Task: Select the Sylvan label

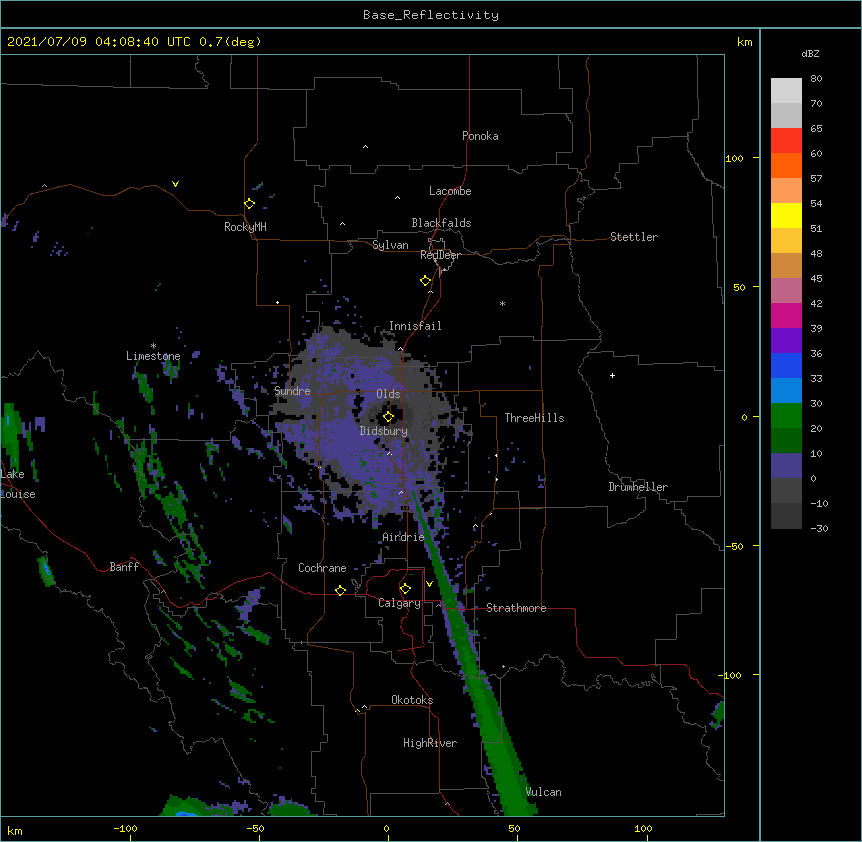Action: coord(390,245)
